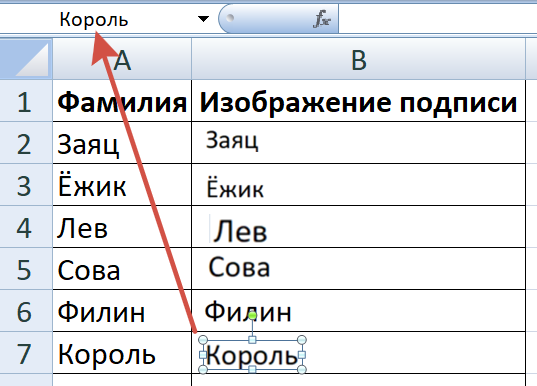
Task: Select row 1 header
Action: (x=26, y=101)
